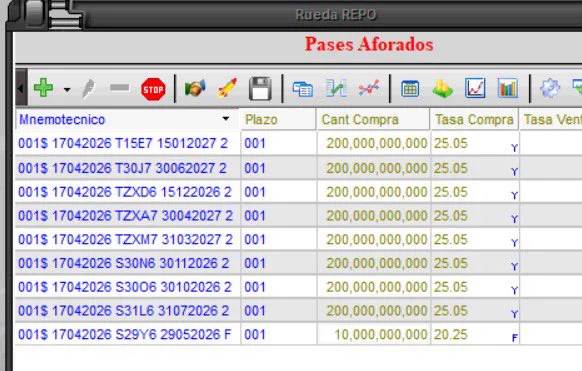Image resolution: width=582 pixels, height=371 pixels.
Task: Open the Mnemotecnico column dropdown arrow
Action: tap(225, 119)
